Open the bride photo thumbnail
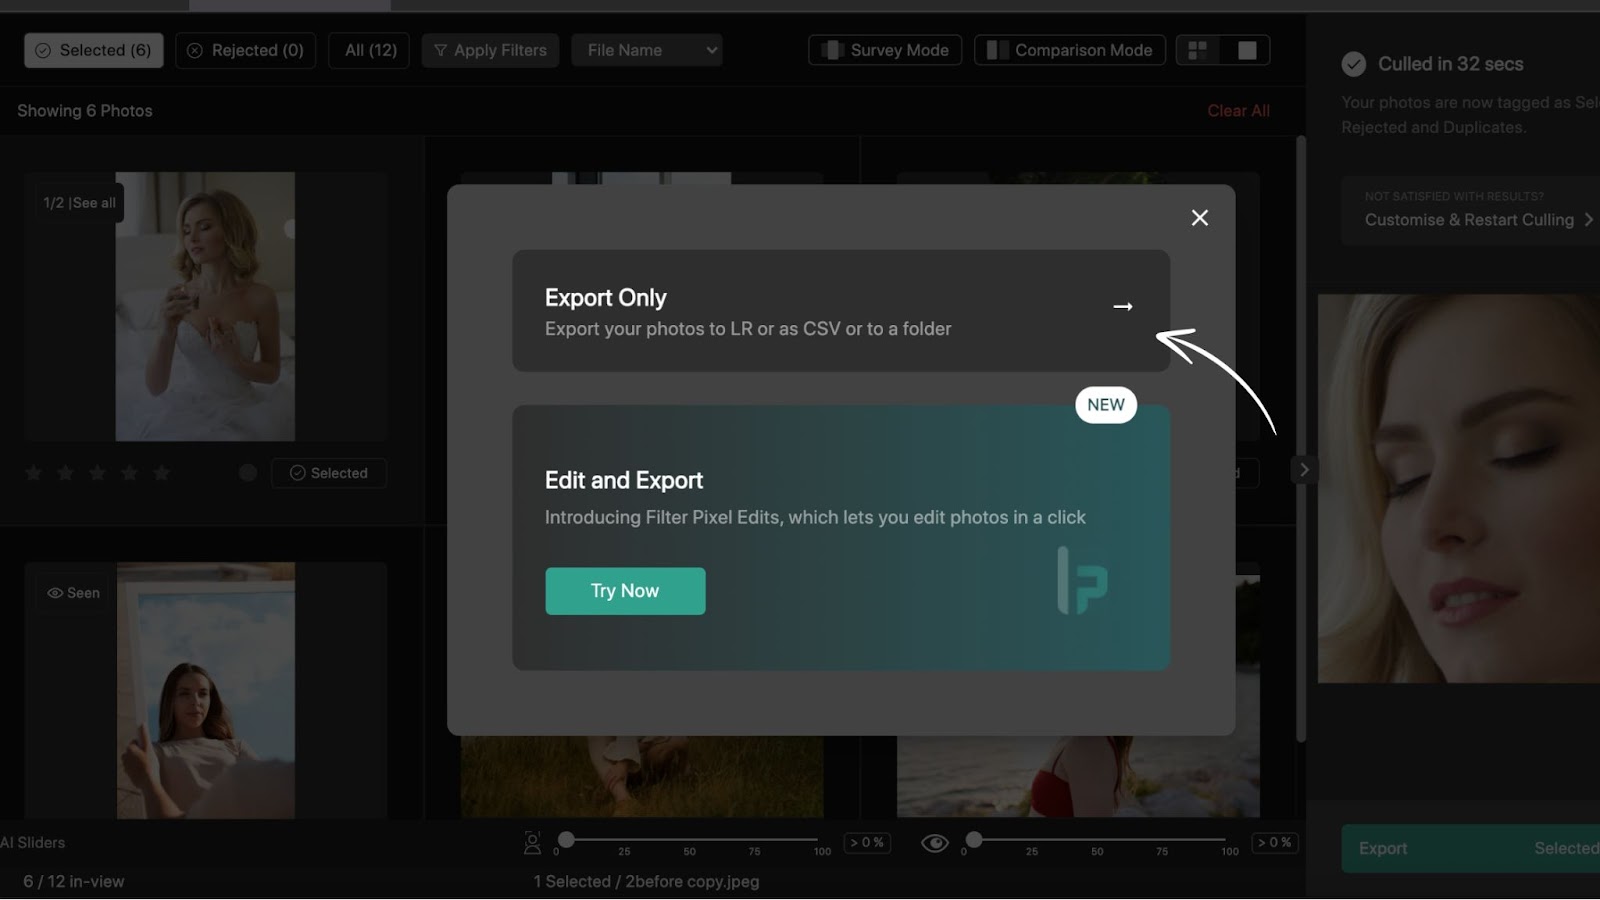The height and width of the screenshot is (900, 1600). [205, 306]
